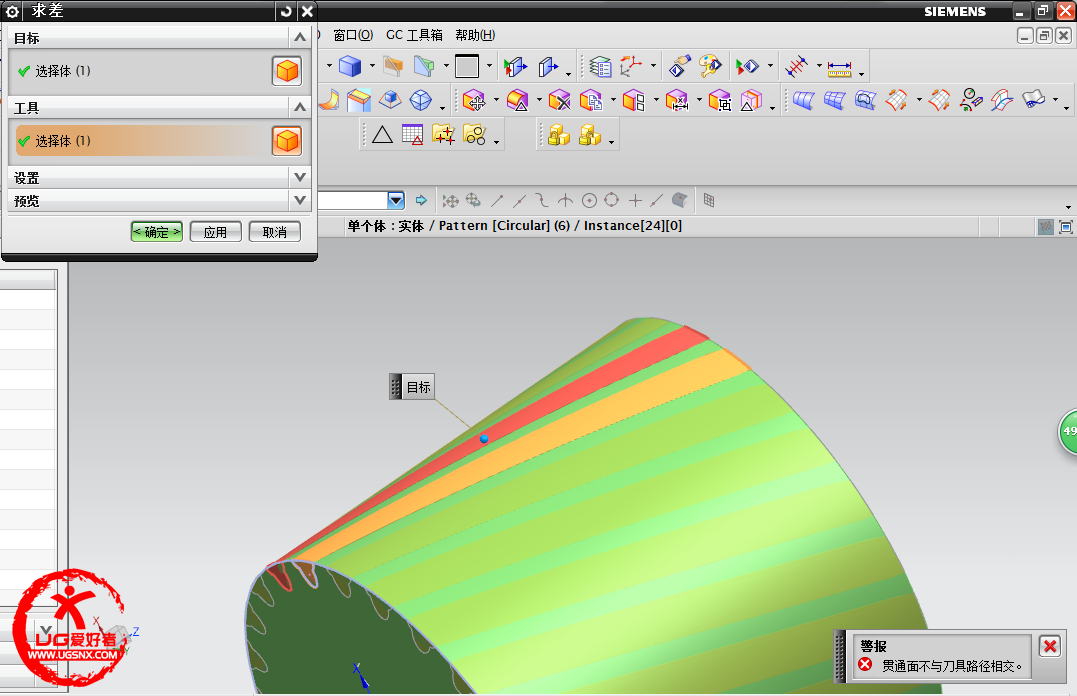
Task: Click the through-curve mesh surface icon
Action: click(835, 101)
